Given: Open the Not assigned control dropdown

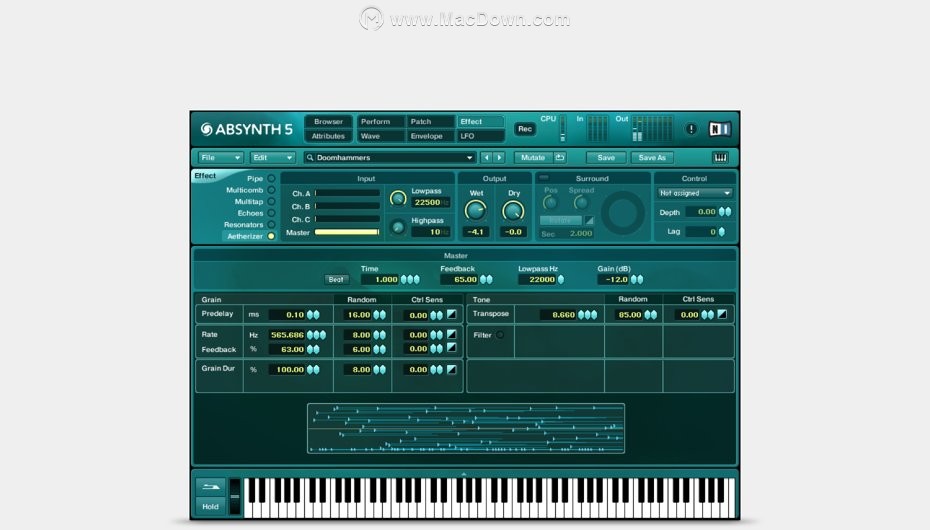Looking at the screenshot, I should (695, 193).
